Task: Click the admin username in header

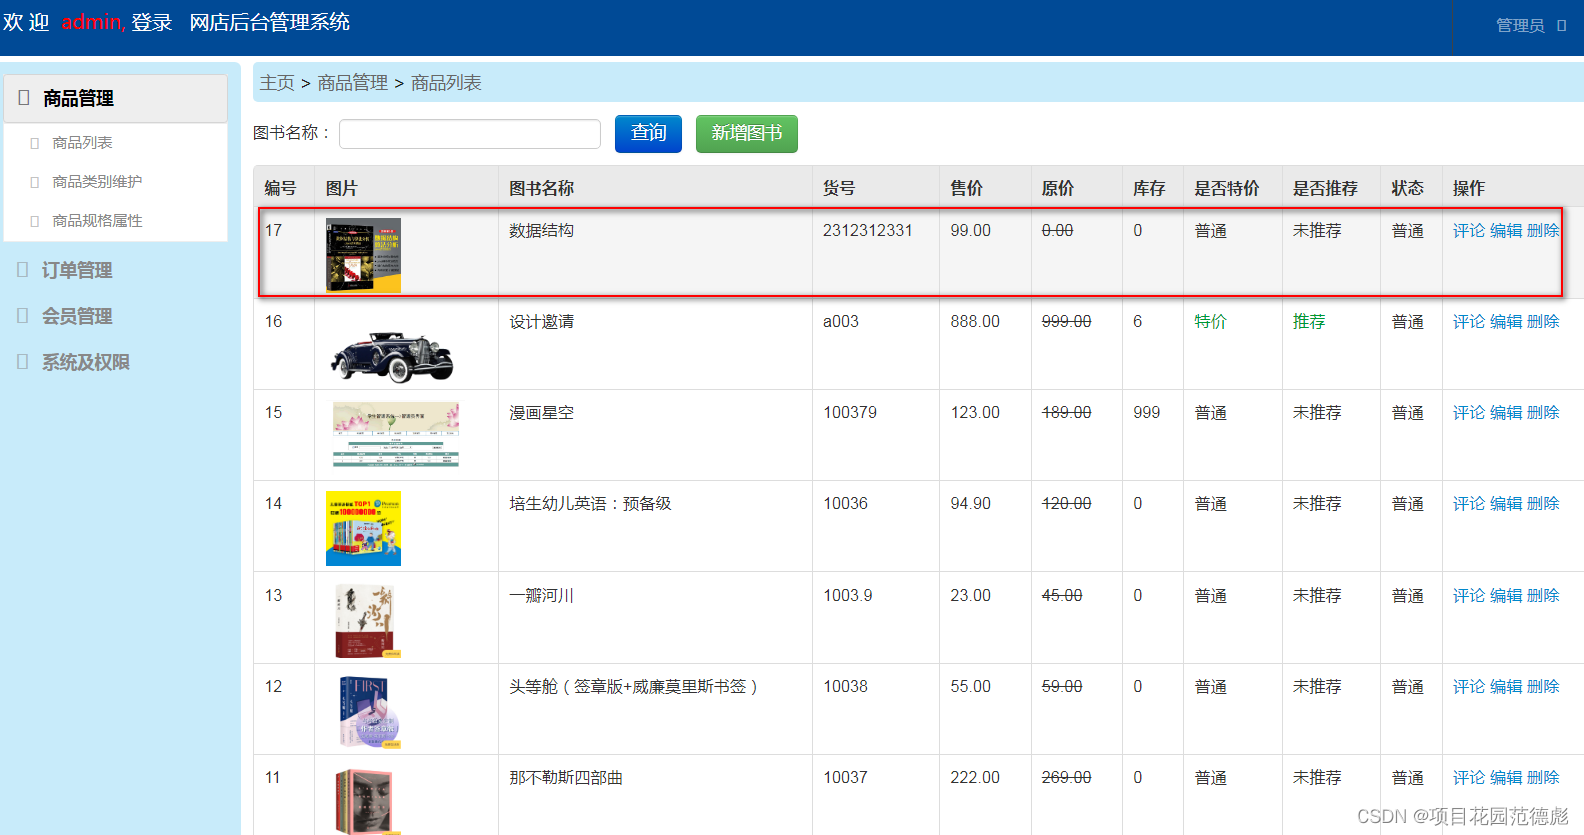Action: [93, 22]
